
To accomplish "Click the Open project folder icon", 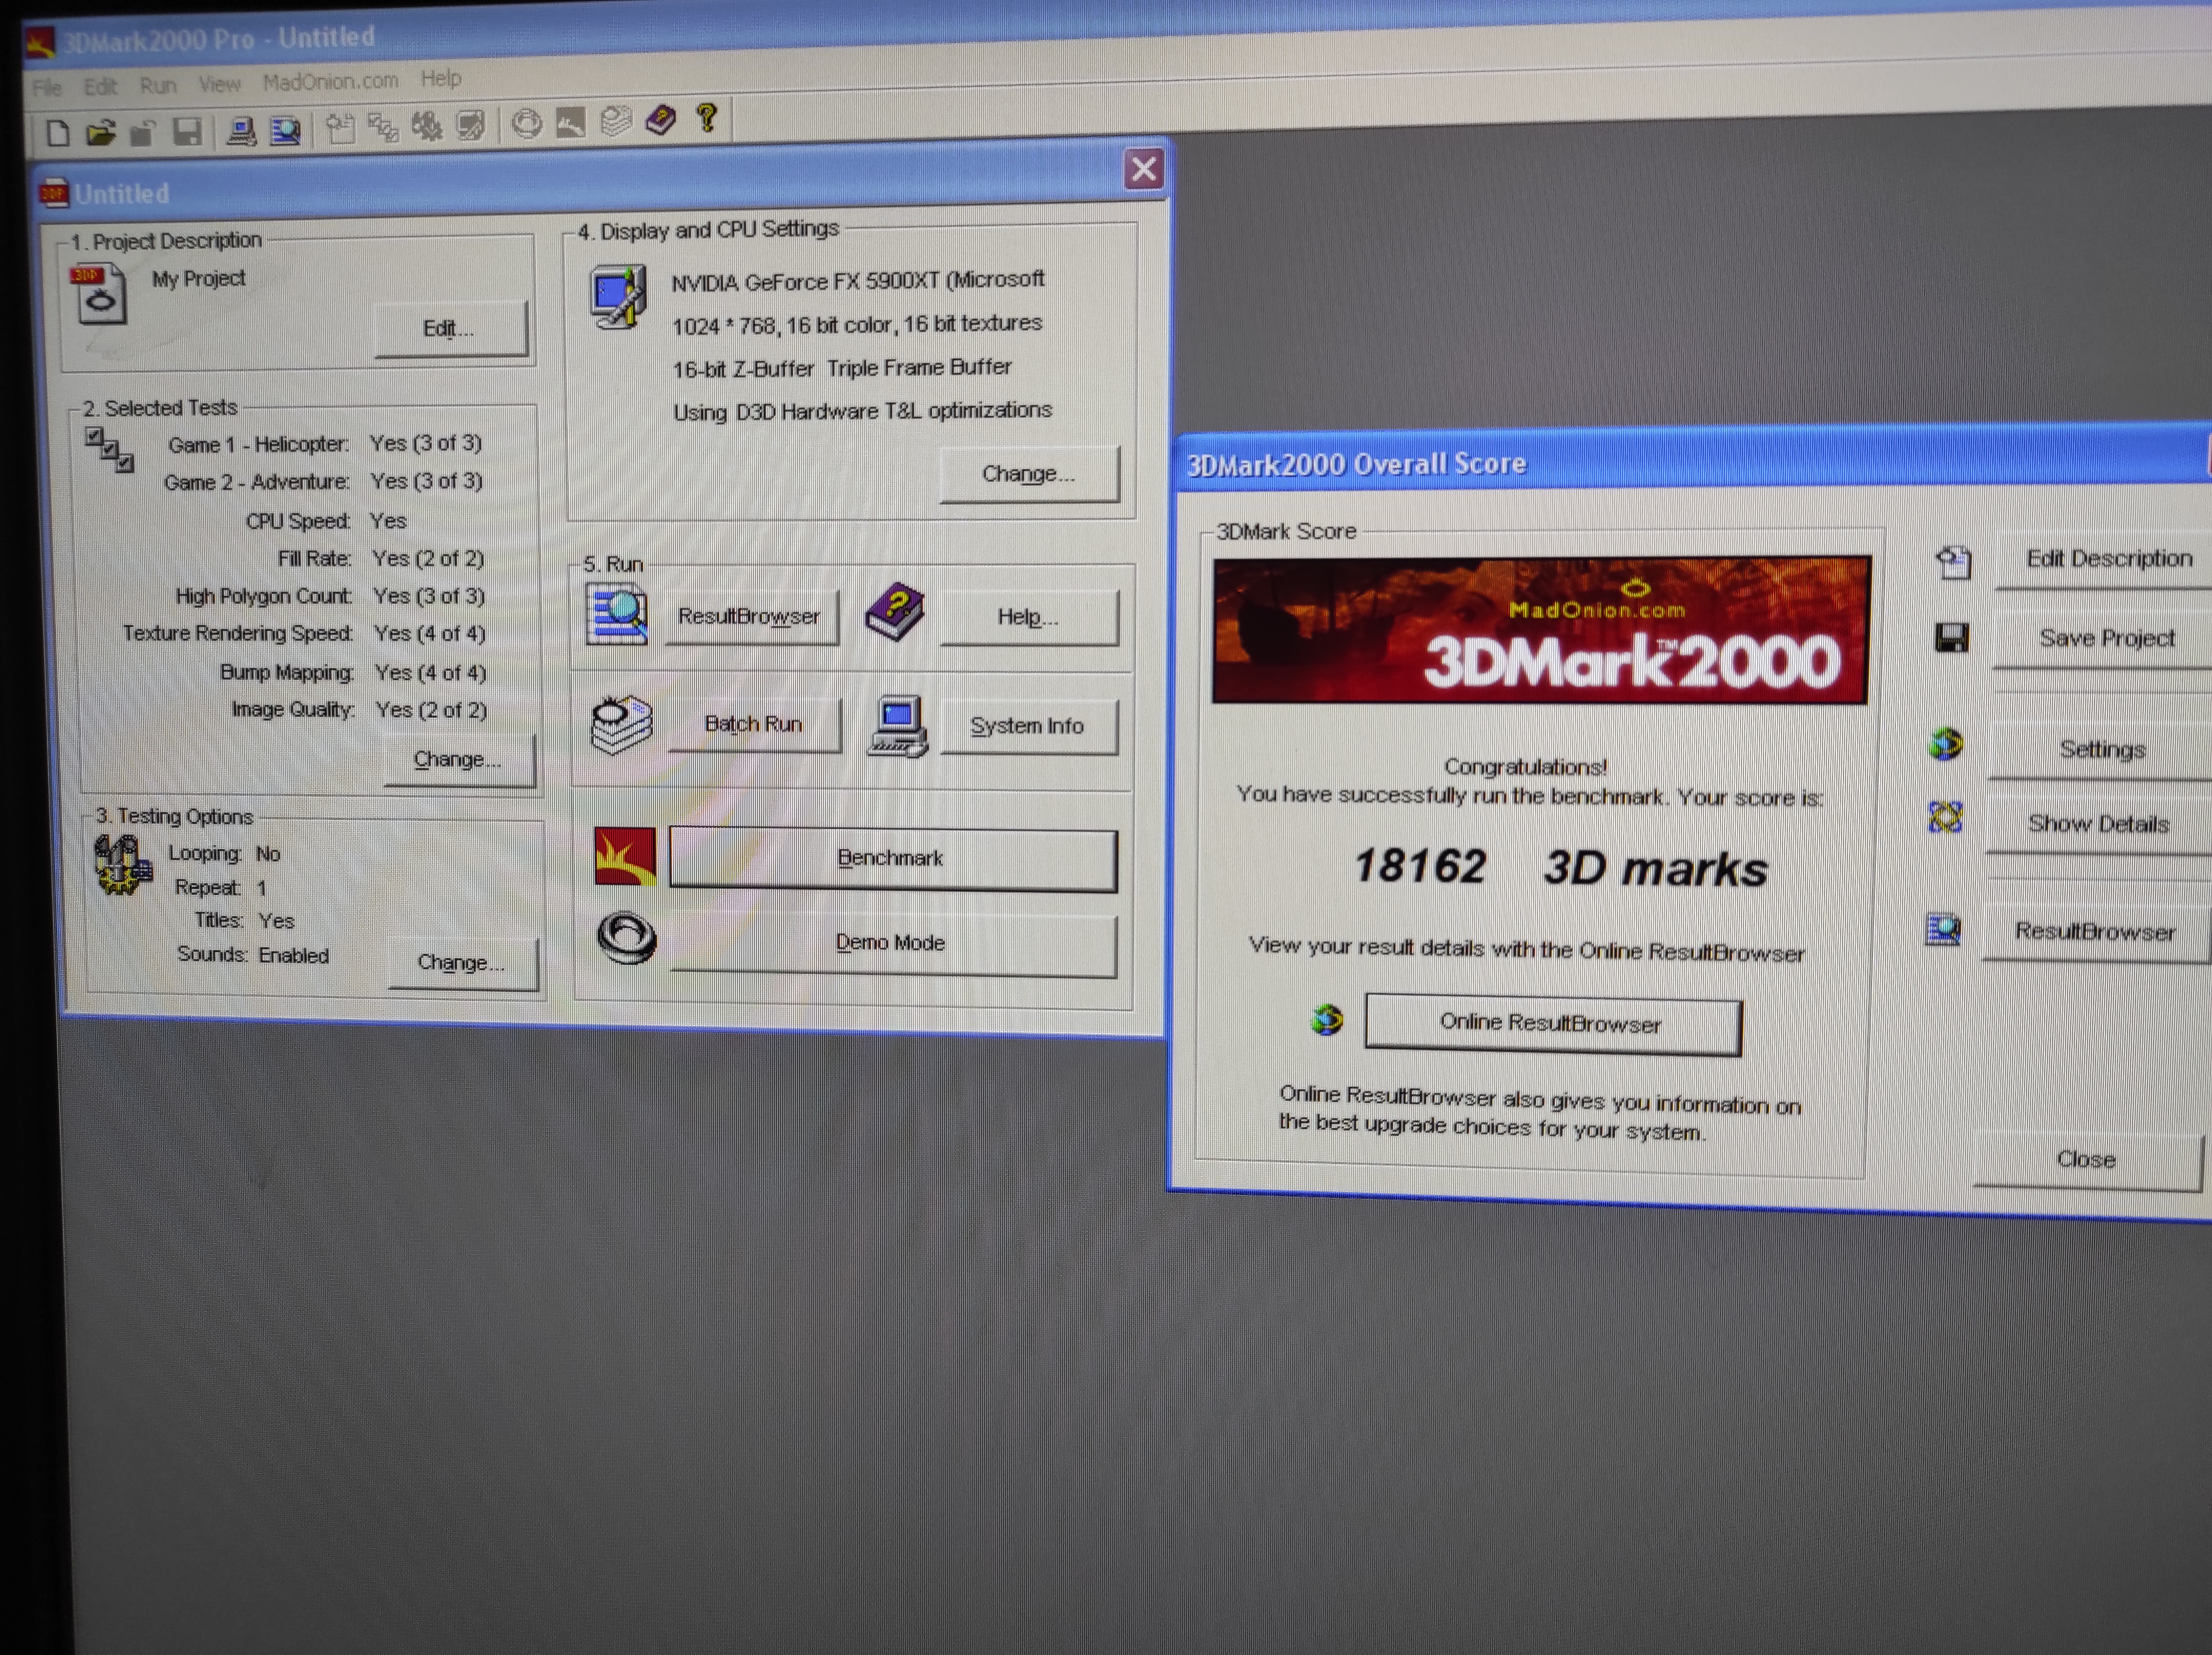I will click(100, 132).
